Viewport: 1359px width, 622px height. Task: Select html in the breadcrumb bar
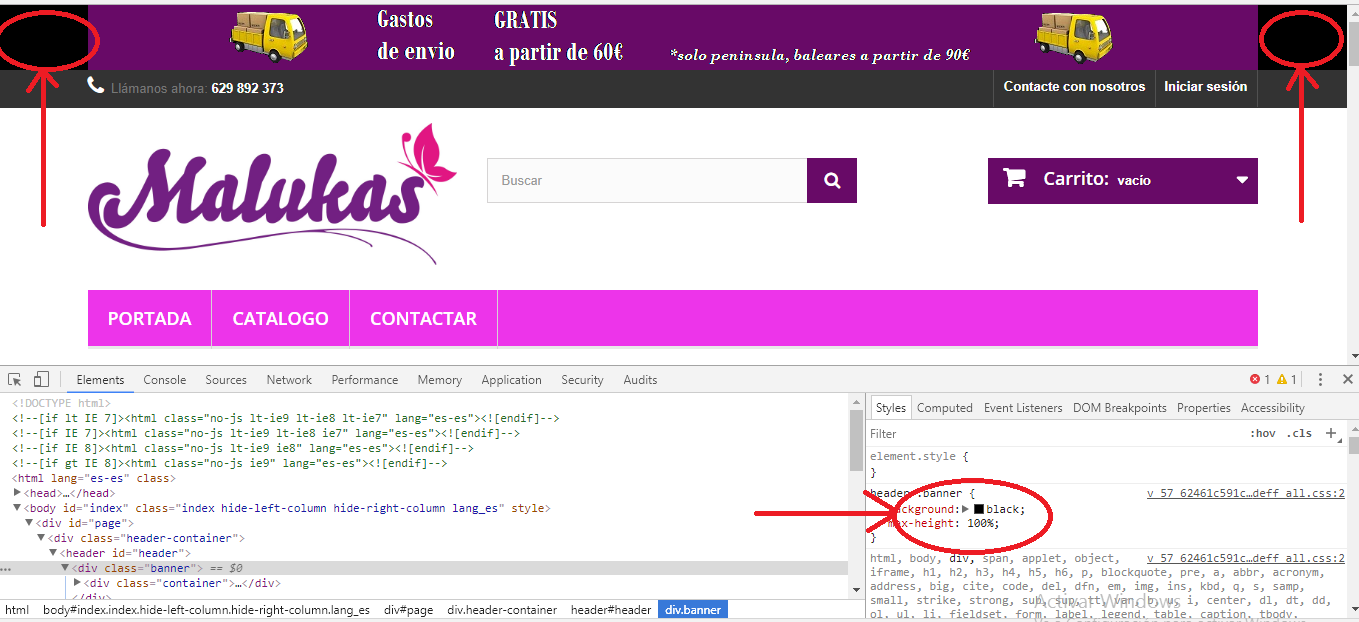coord(17,610)
